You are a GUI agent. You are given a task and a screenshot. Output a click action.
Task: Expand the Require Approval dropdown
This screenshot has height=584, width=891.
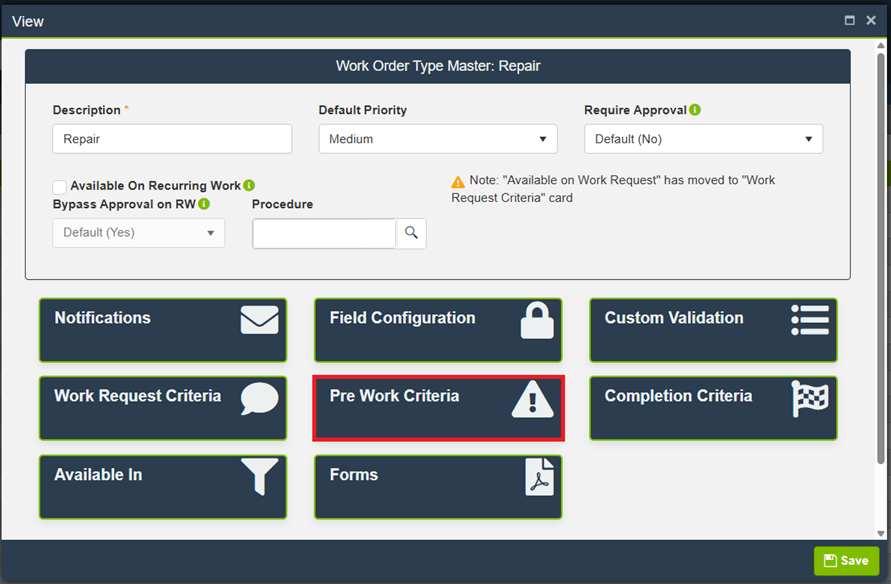[703, 139]
